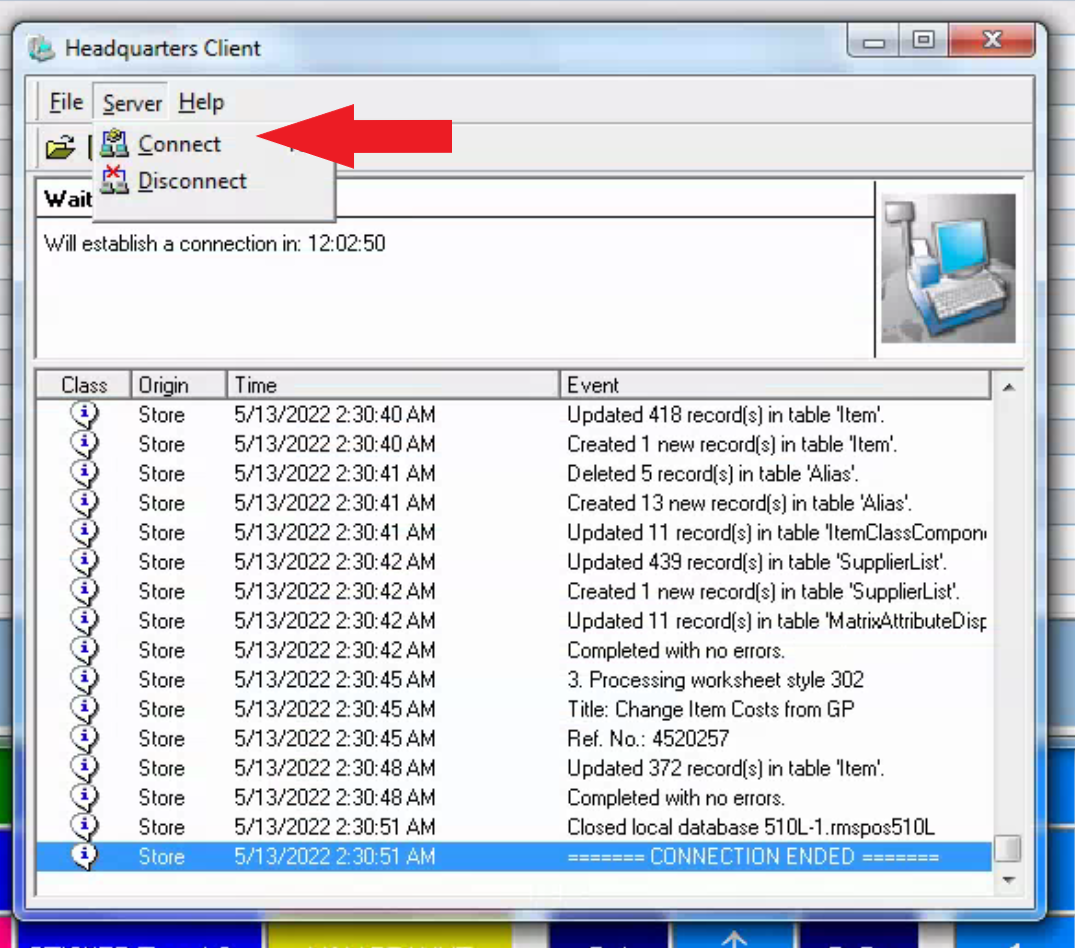Screen dimensions: 1075x948
Task: Select the MatrixAttributeDisp updated row
Action: tap(514, 621)
